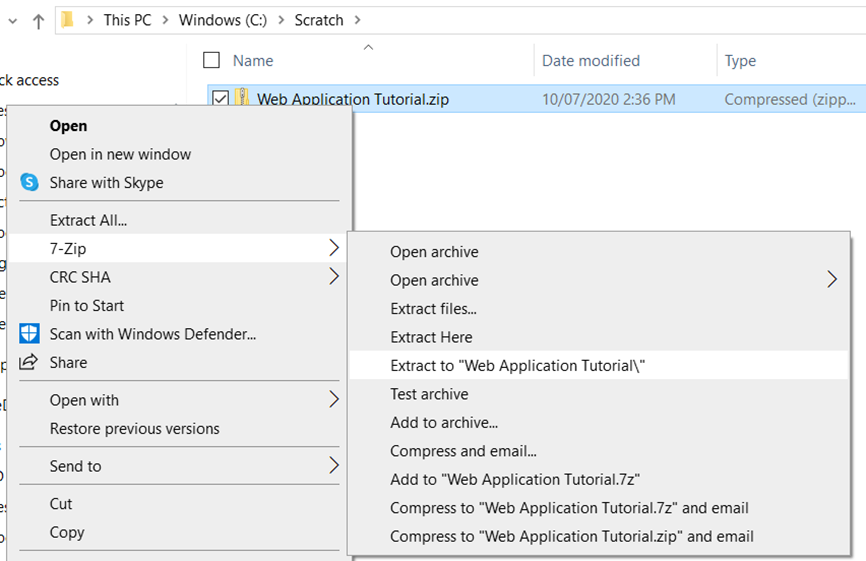Click the Windows Defender shield icon
The height and width of the screenshot is (561, 866).
point(29,334)
